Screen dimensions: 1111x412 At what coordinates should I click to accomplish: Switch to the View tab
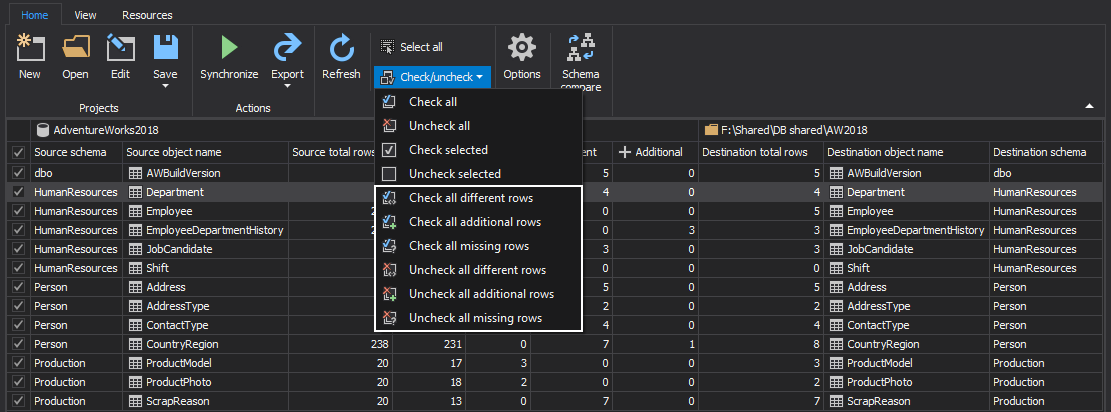pos(86,15)
